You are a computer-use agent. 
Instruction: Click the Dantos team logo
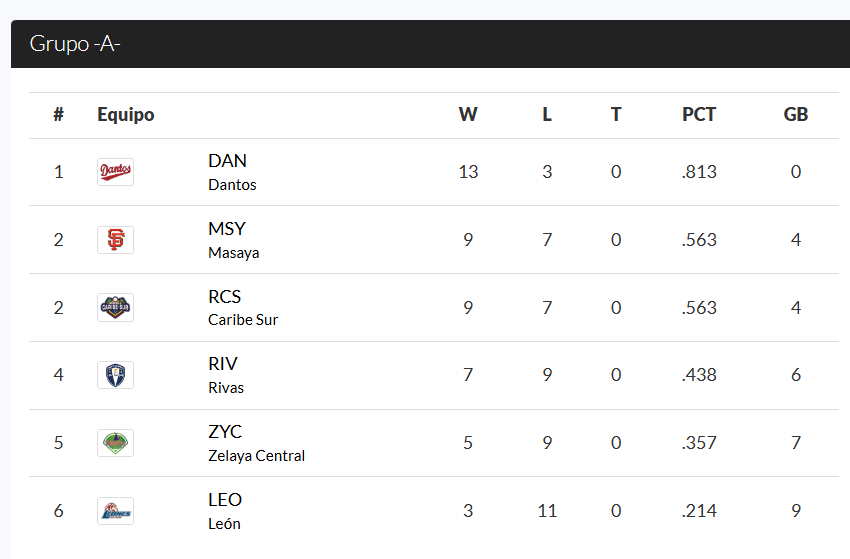point(115,172)
